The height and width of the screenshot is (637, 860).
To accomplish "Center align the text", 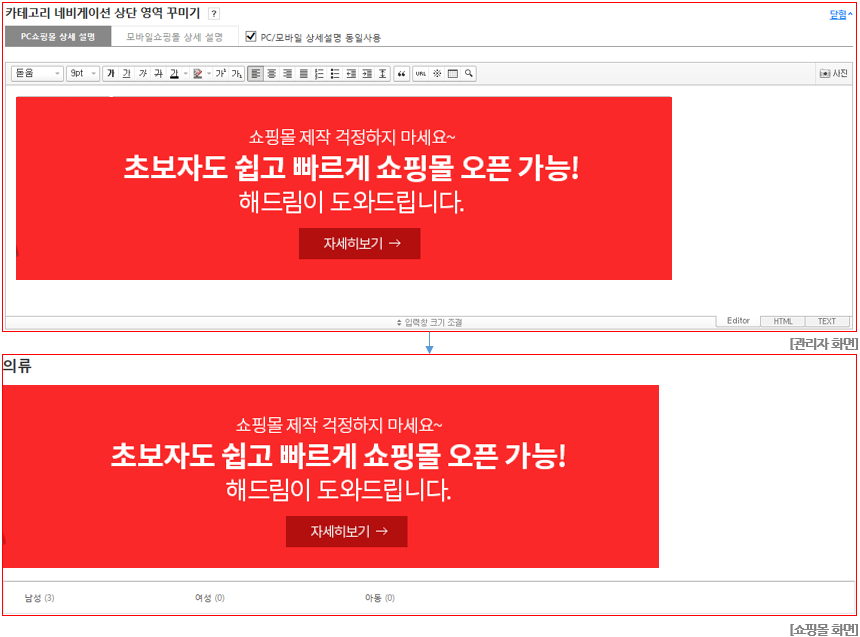I will [271, 74].
